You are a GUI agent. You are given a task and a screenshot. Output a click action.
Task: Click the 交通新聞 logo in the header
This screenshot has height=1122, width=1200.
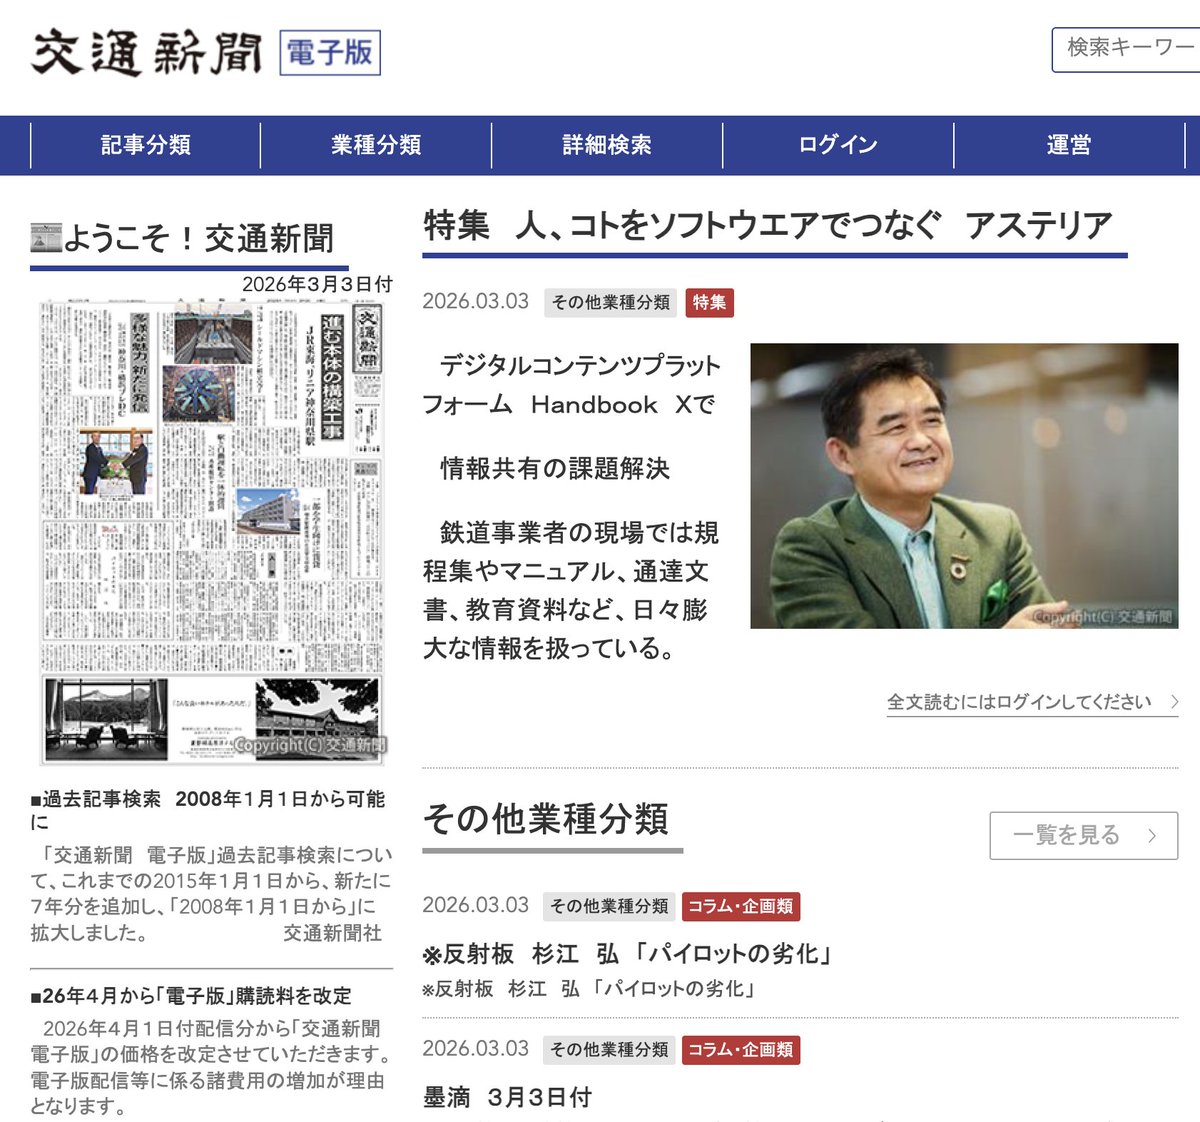pyautogui.click(x=146, y=52)
